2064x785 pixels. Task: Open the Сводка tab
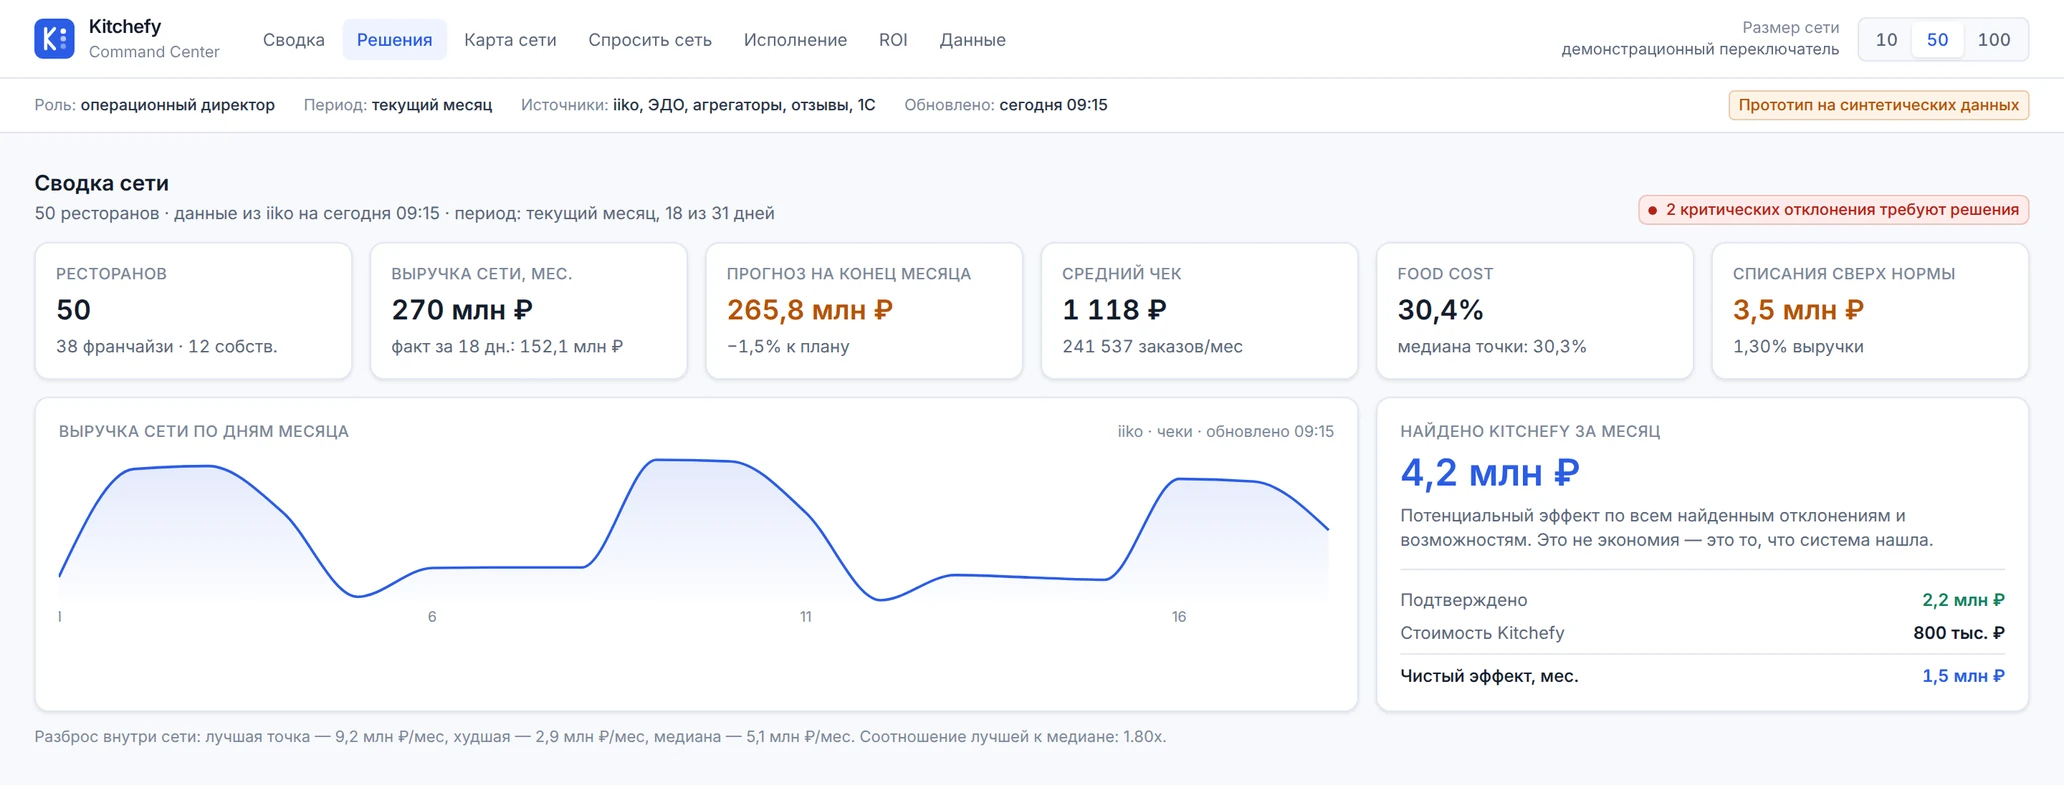click(293, 40)
